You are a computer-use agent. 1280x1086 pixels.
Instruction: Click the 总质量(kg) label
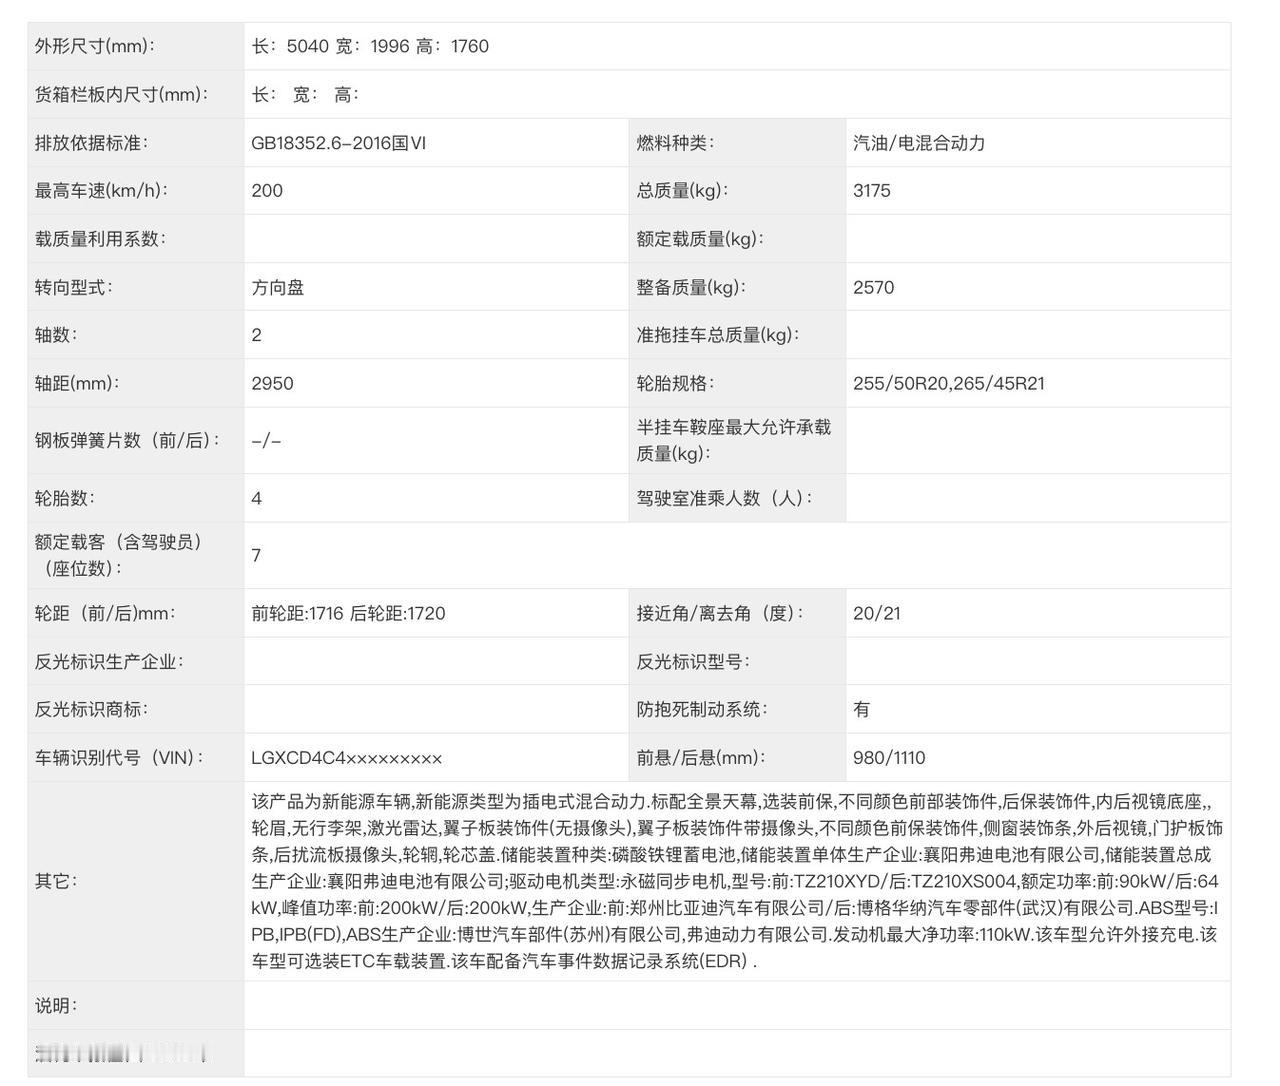tap(683, 191)
